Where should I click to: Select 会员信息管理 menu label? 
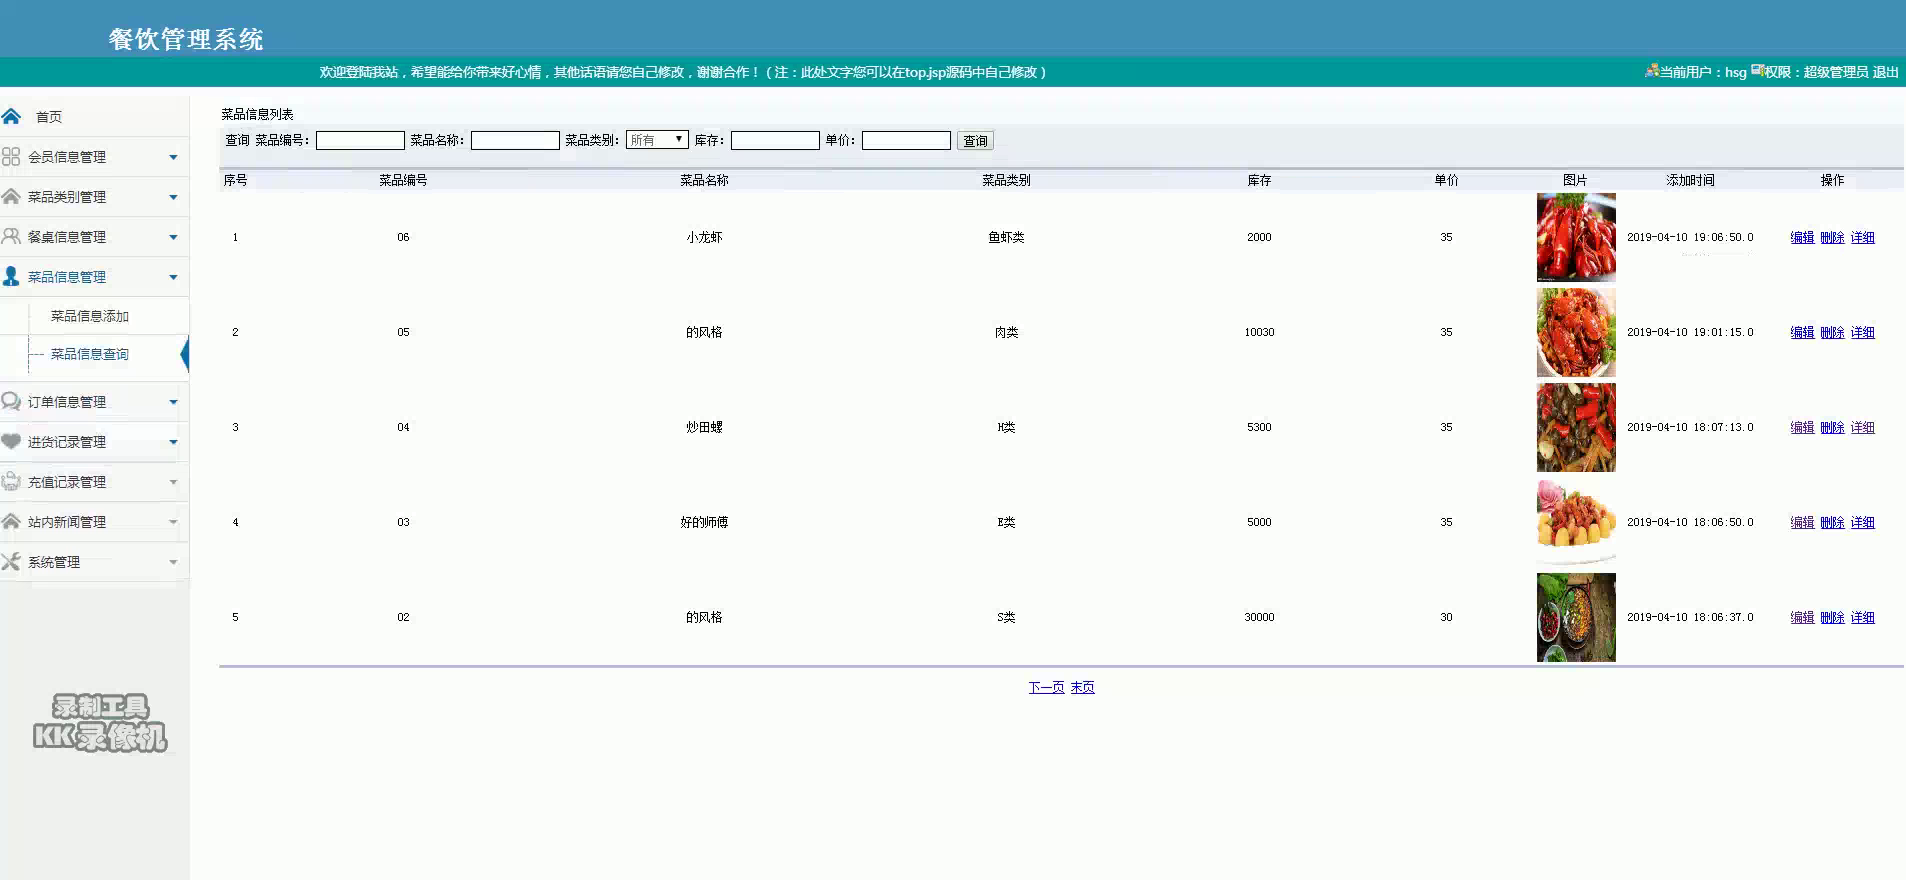67,157
